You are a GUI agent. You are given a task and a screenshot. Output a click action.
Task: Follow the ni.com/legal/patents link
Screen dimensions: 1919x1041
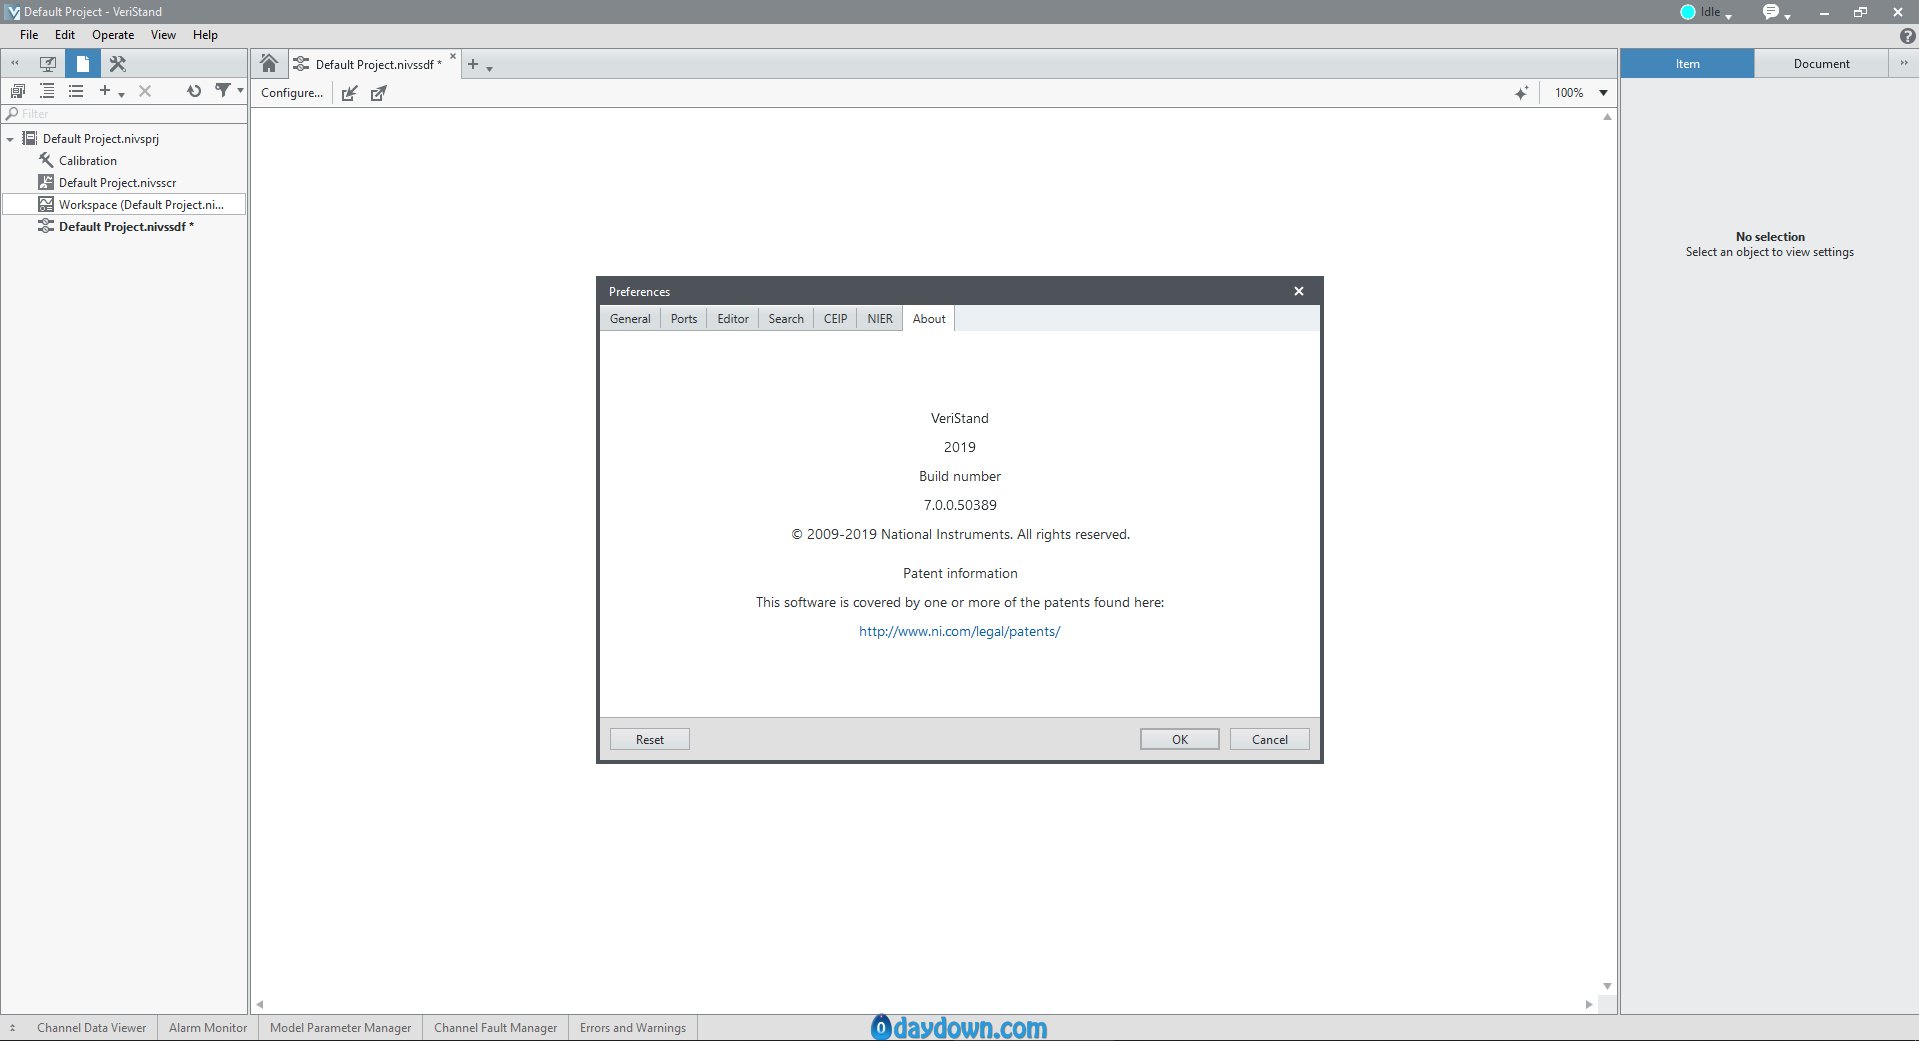[x=959, y=631]
